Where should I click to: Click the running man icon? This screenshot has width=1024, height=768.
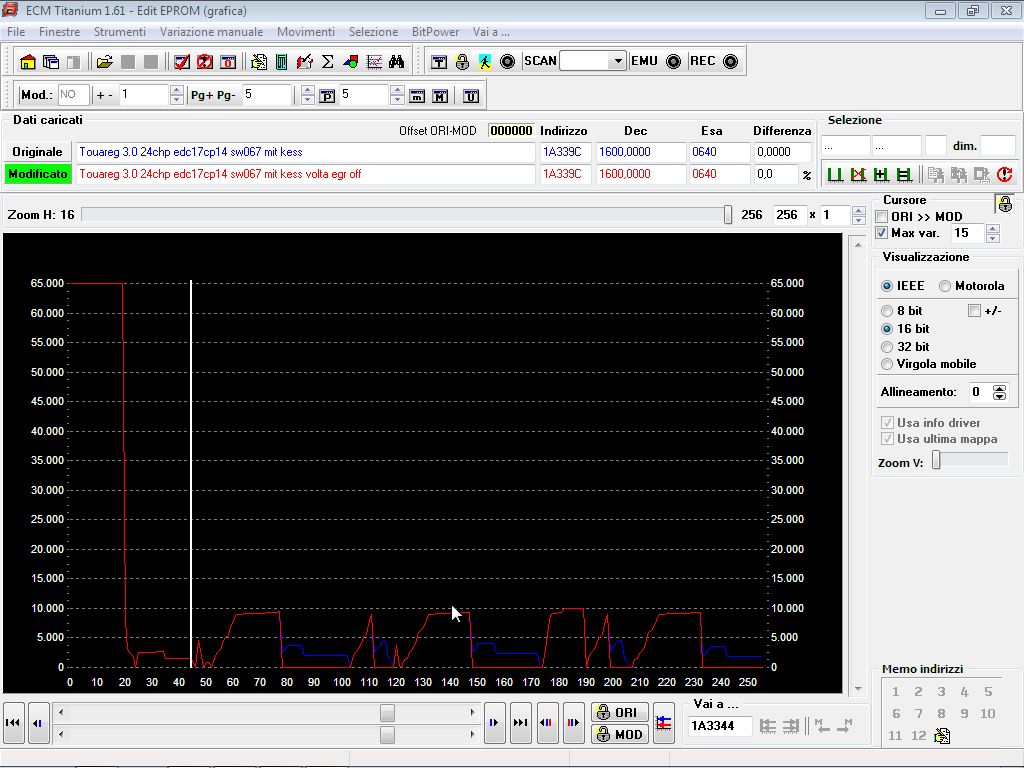(485, 61)
